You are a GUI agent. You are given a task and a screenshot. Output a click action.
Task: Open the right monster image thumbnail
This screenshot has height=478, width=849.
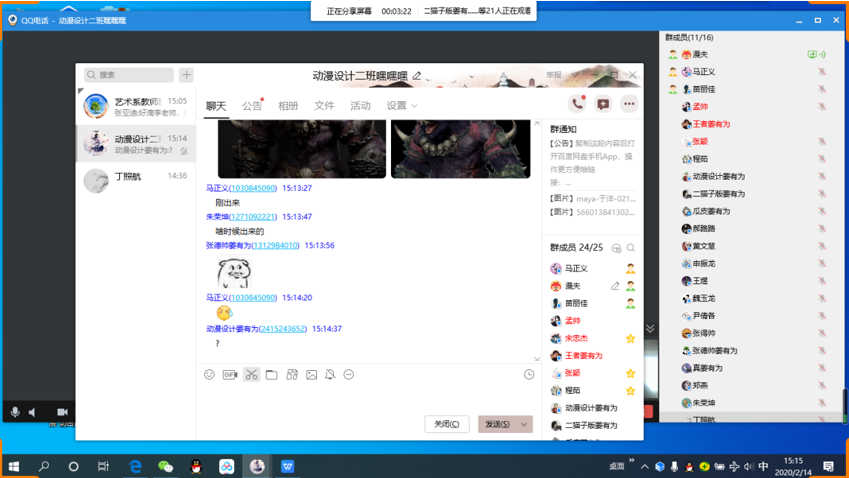[461, 149]
